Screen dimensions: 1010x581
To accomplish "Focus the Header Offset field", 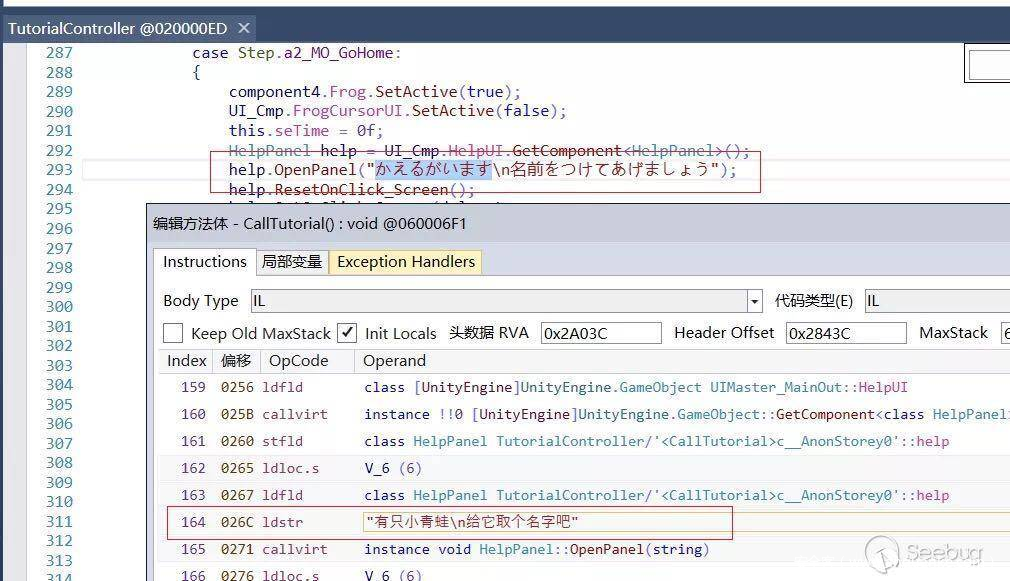I will coord(845,333).
